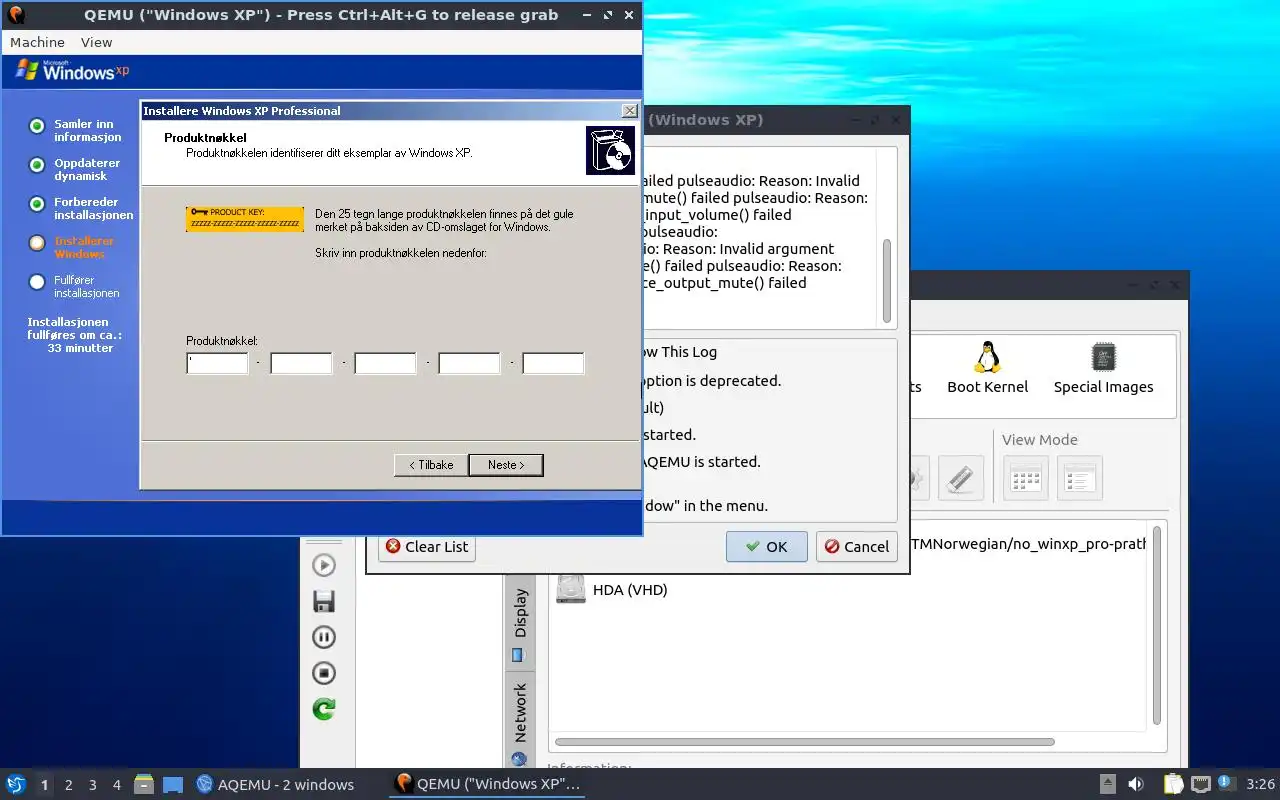Click the HDA hard disk icon

click(x=571, y=588)
